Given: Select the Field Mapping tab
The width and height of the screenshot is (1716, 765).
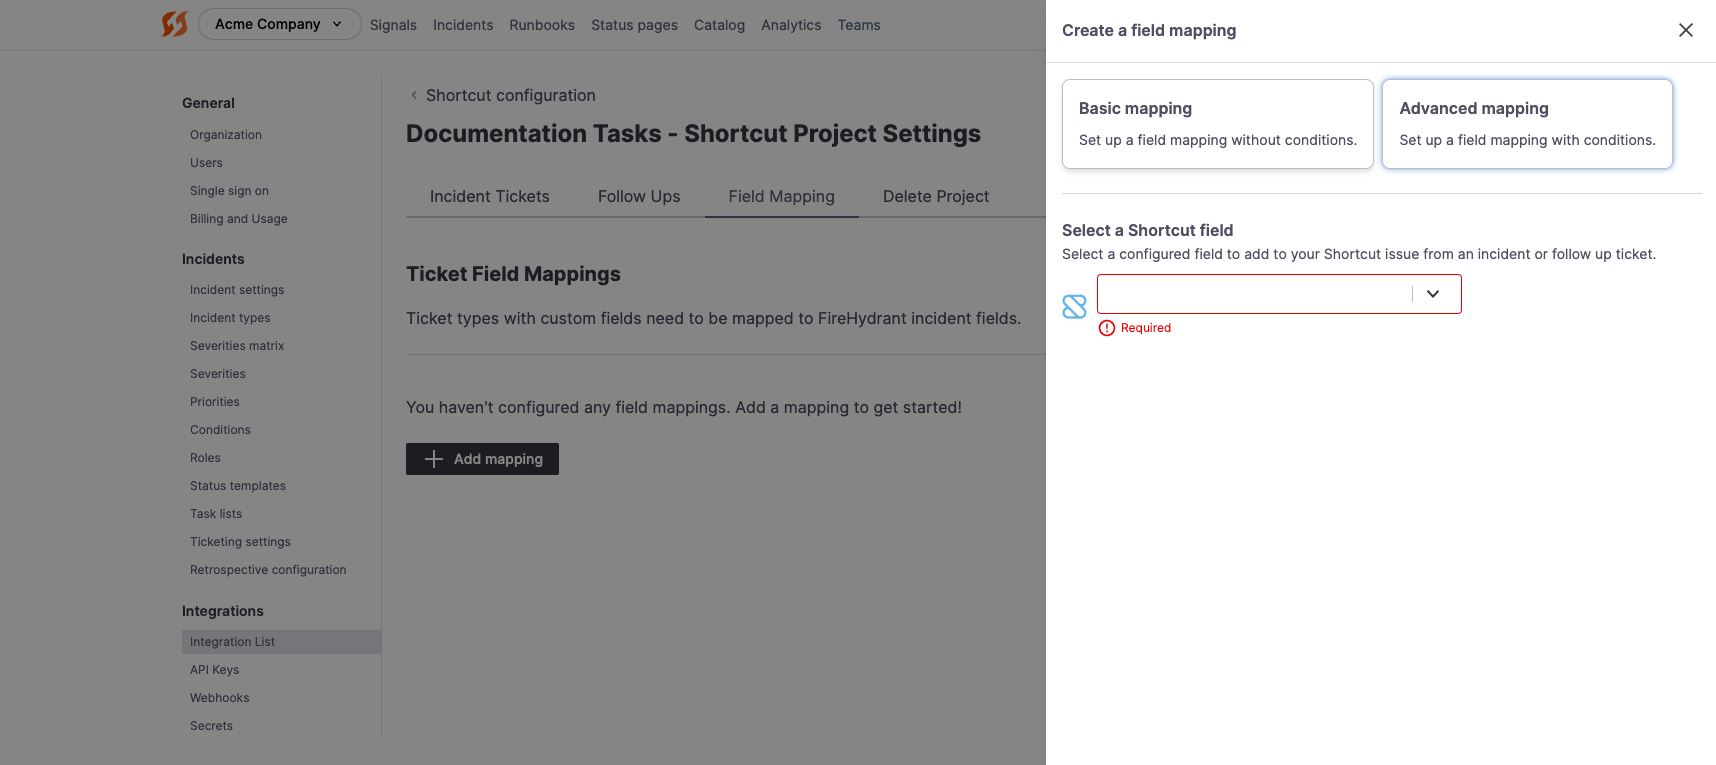Looking at the screenshot, I should click(x=782, y=197).
